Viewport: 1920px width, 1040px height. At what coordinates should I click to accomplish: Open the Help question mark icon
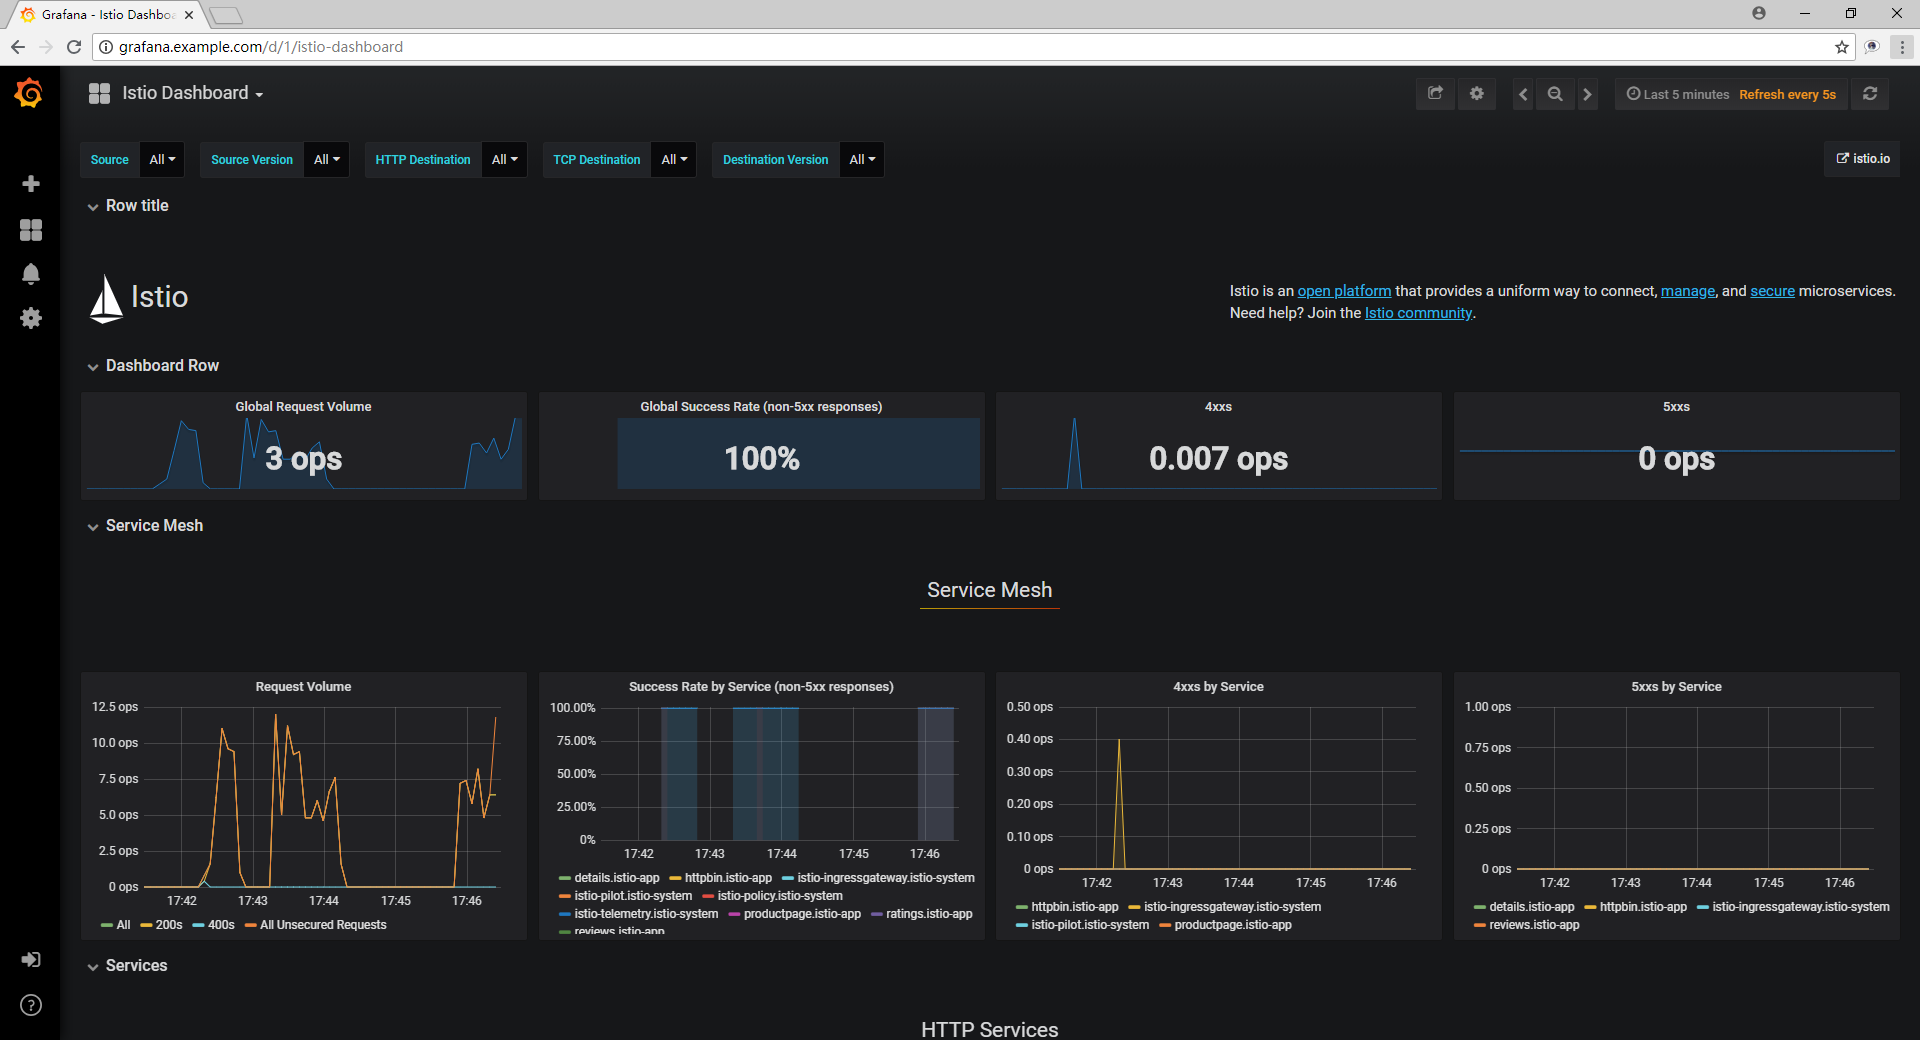(31, 1005)
